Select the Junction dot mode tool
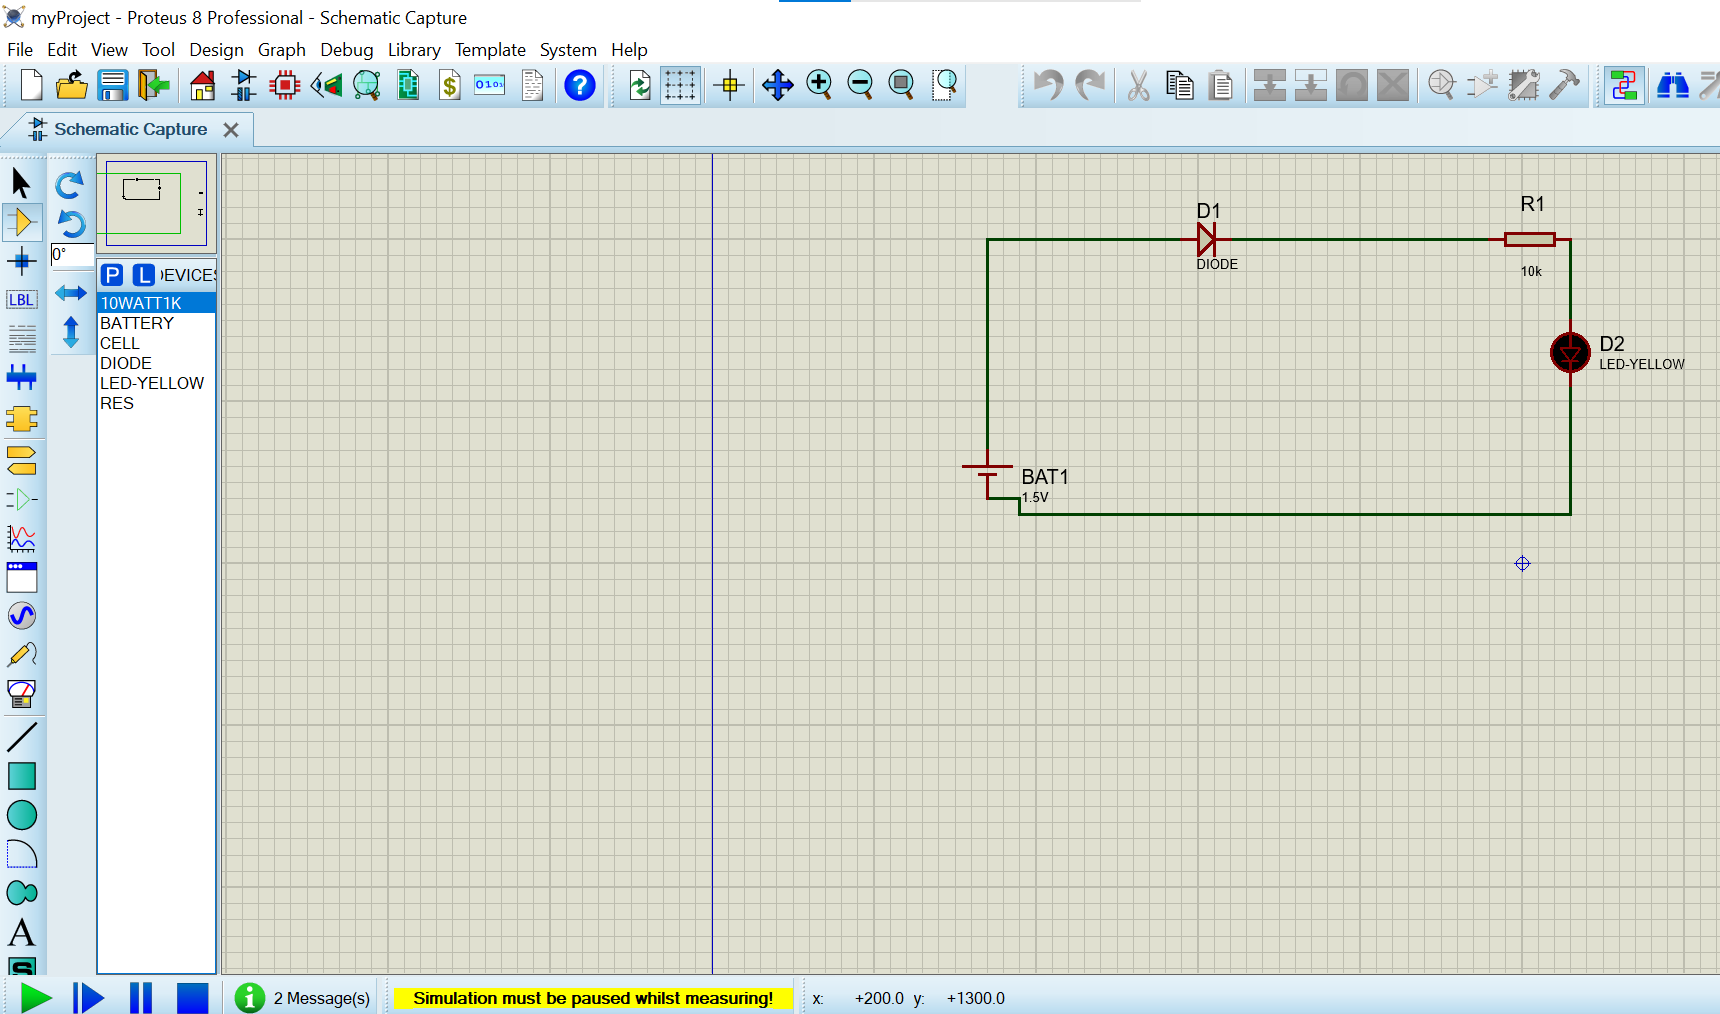The width and height of the screenshot is (1720, 1014). pyautogui.click(x=22, y=262)
